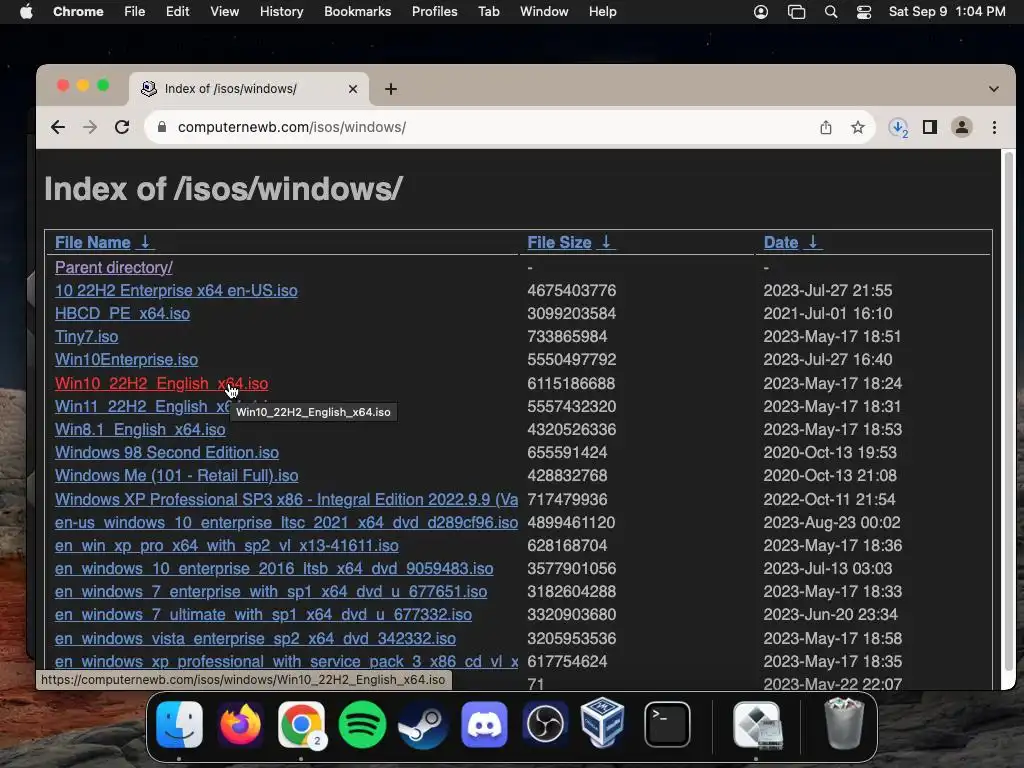Download Windows Me (101 - Retail Full).iso
Screen dimensions: 1024x768
click(176, 475)
